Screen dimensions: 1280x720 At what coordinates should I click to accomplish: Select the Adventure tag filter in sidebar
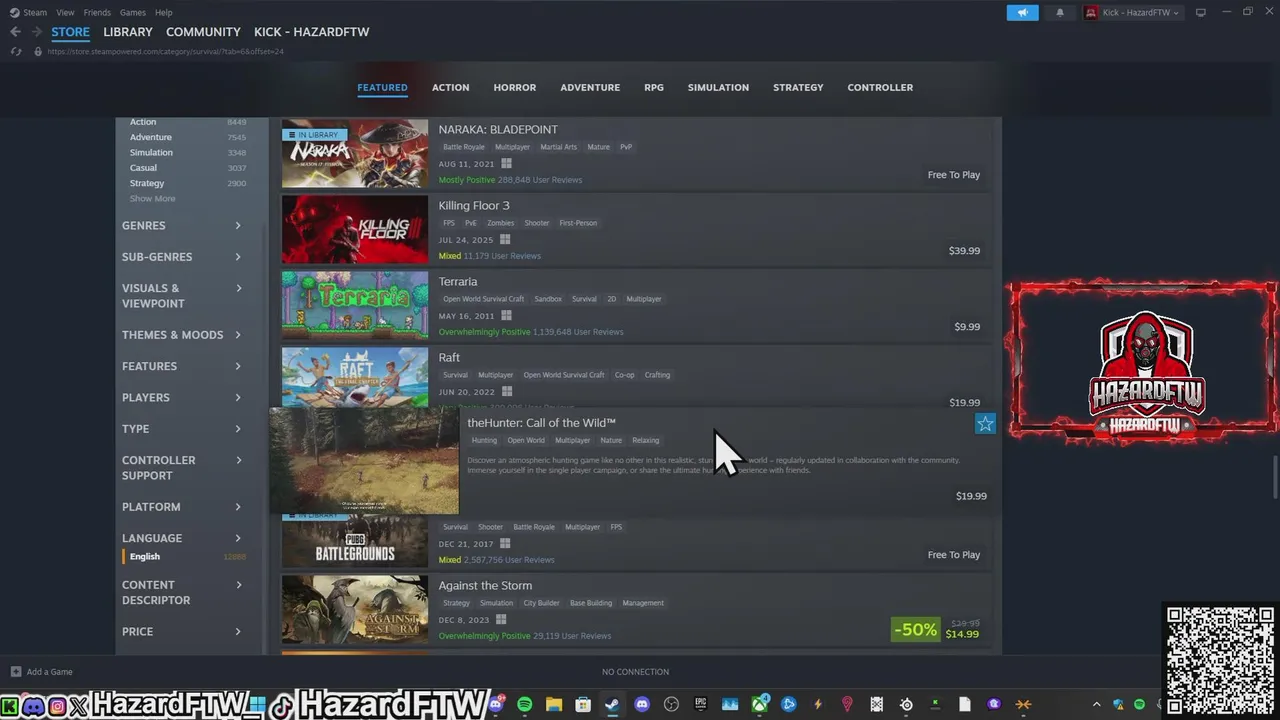click(x=187, y=137)
